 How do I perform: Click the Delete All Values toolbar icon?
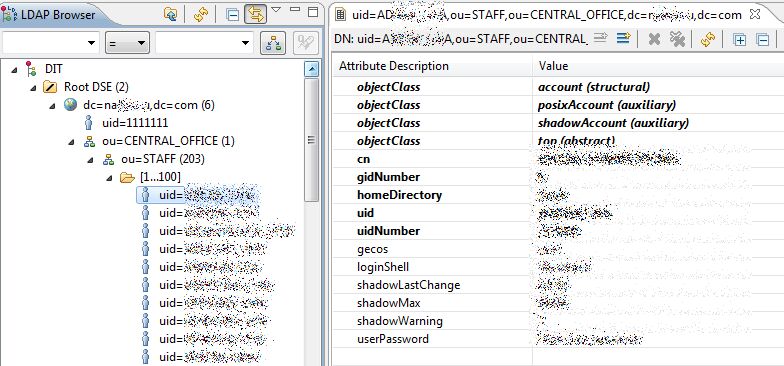[677, 39]
